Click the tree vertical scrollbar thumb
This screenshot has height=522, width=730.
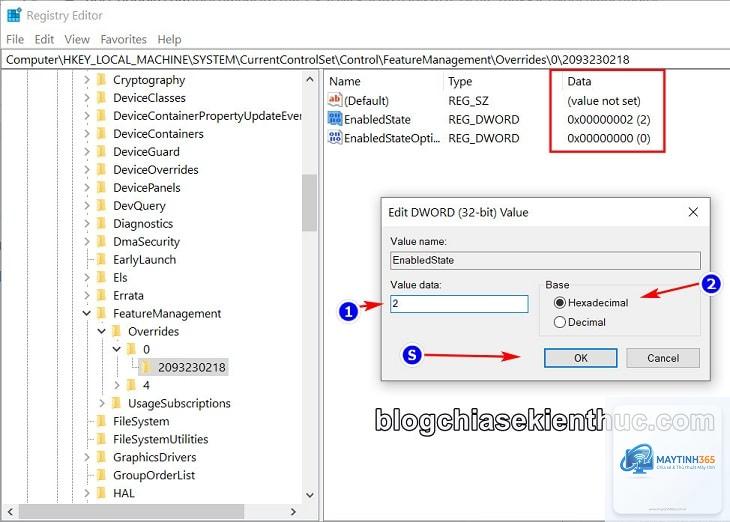[x=309, y=203]
